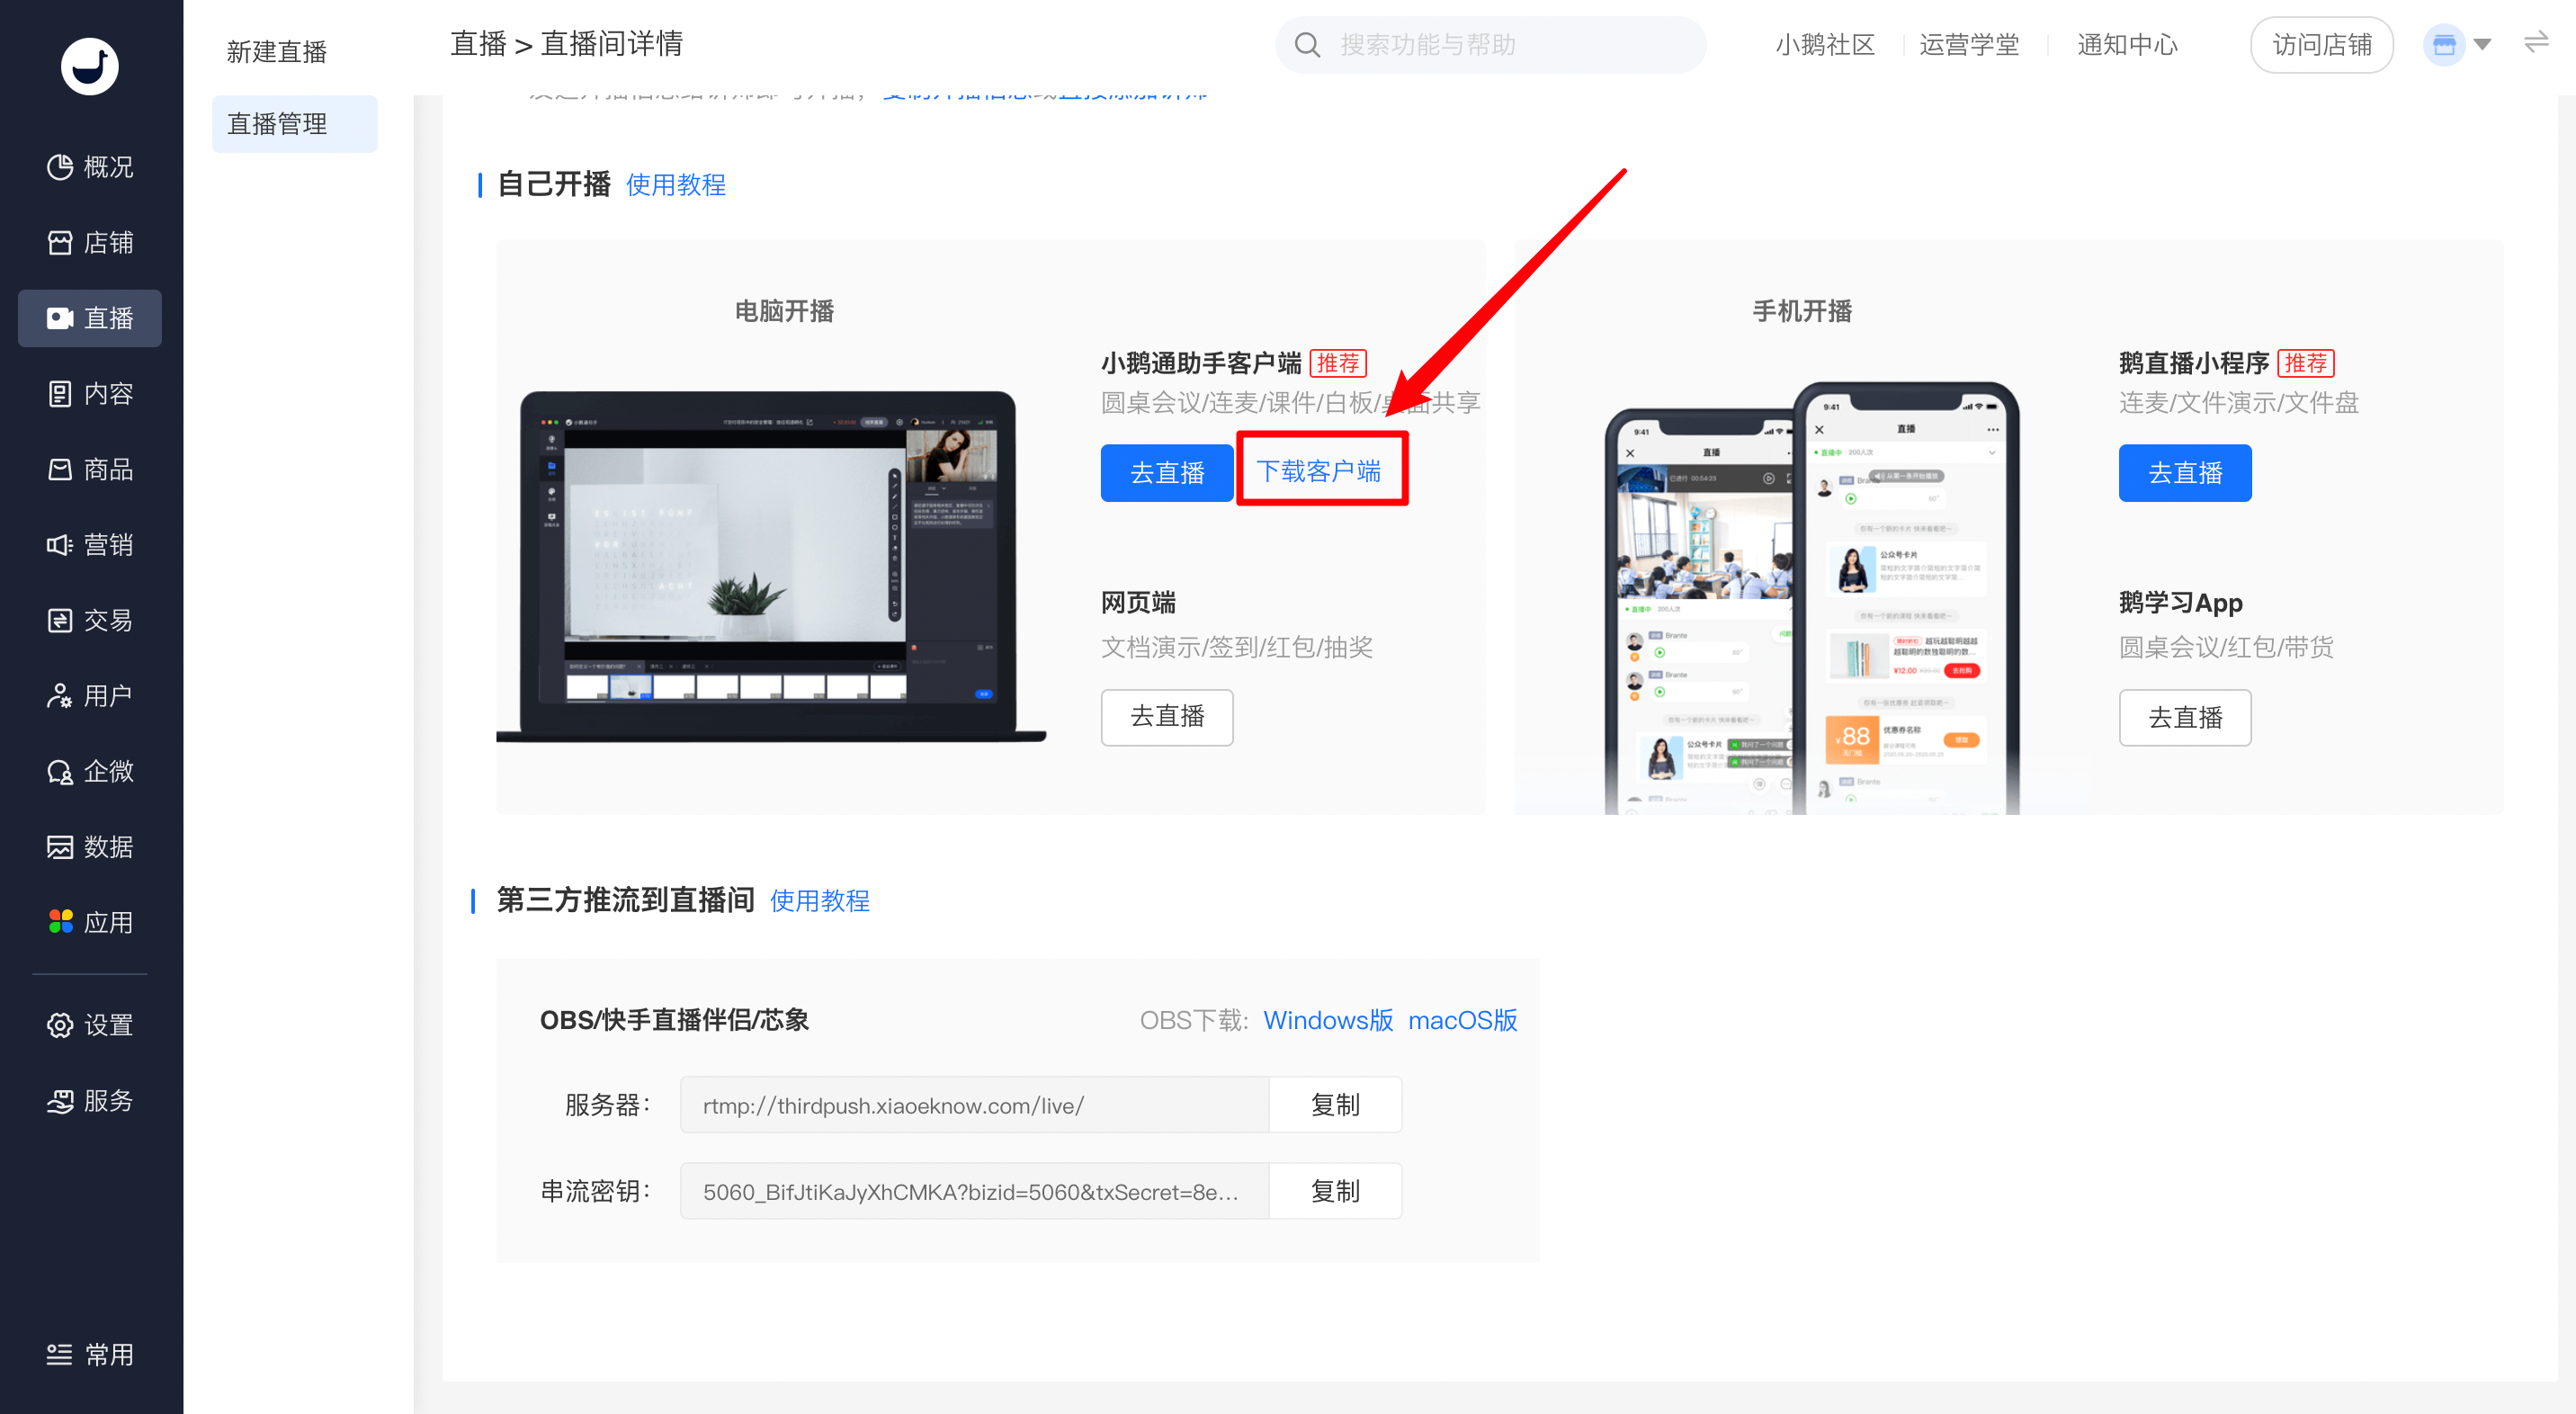Click the 串流密钥 stream key field
Image resolution: width=2576 pixels, height=1414 pixels.
974,1191
